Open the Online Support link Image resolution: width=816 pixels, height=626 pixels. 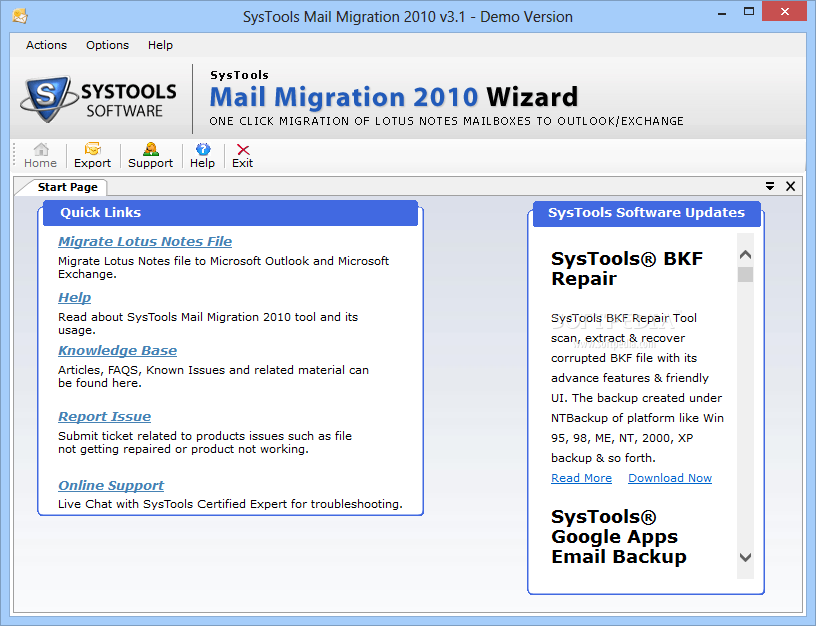[x=110, y=486]
